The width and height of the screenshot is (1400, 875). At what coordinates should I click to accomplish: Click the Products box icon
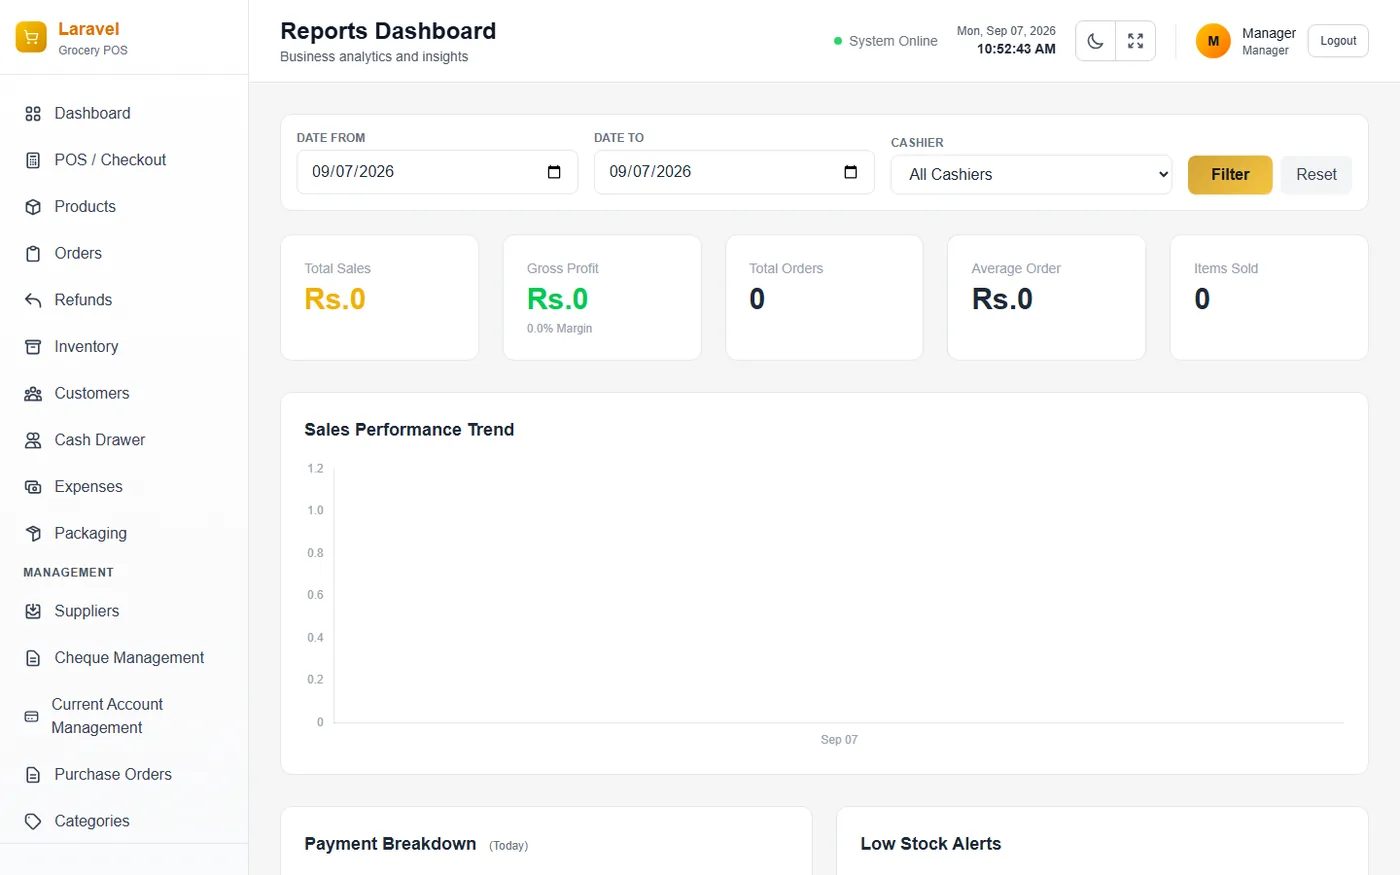33,207
